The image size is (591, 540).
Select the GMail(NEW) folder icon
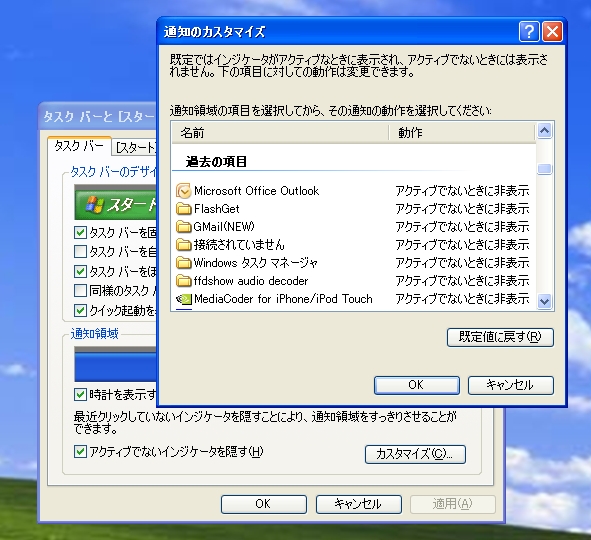click(x=184, y=226)
